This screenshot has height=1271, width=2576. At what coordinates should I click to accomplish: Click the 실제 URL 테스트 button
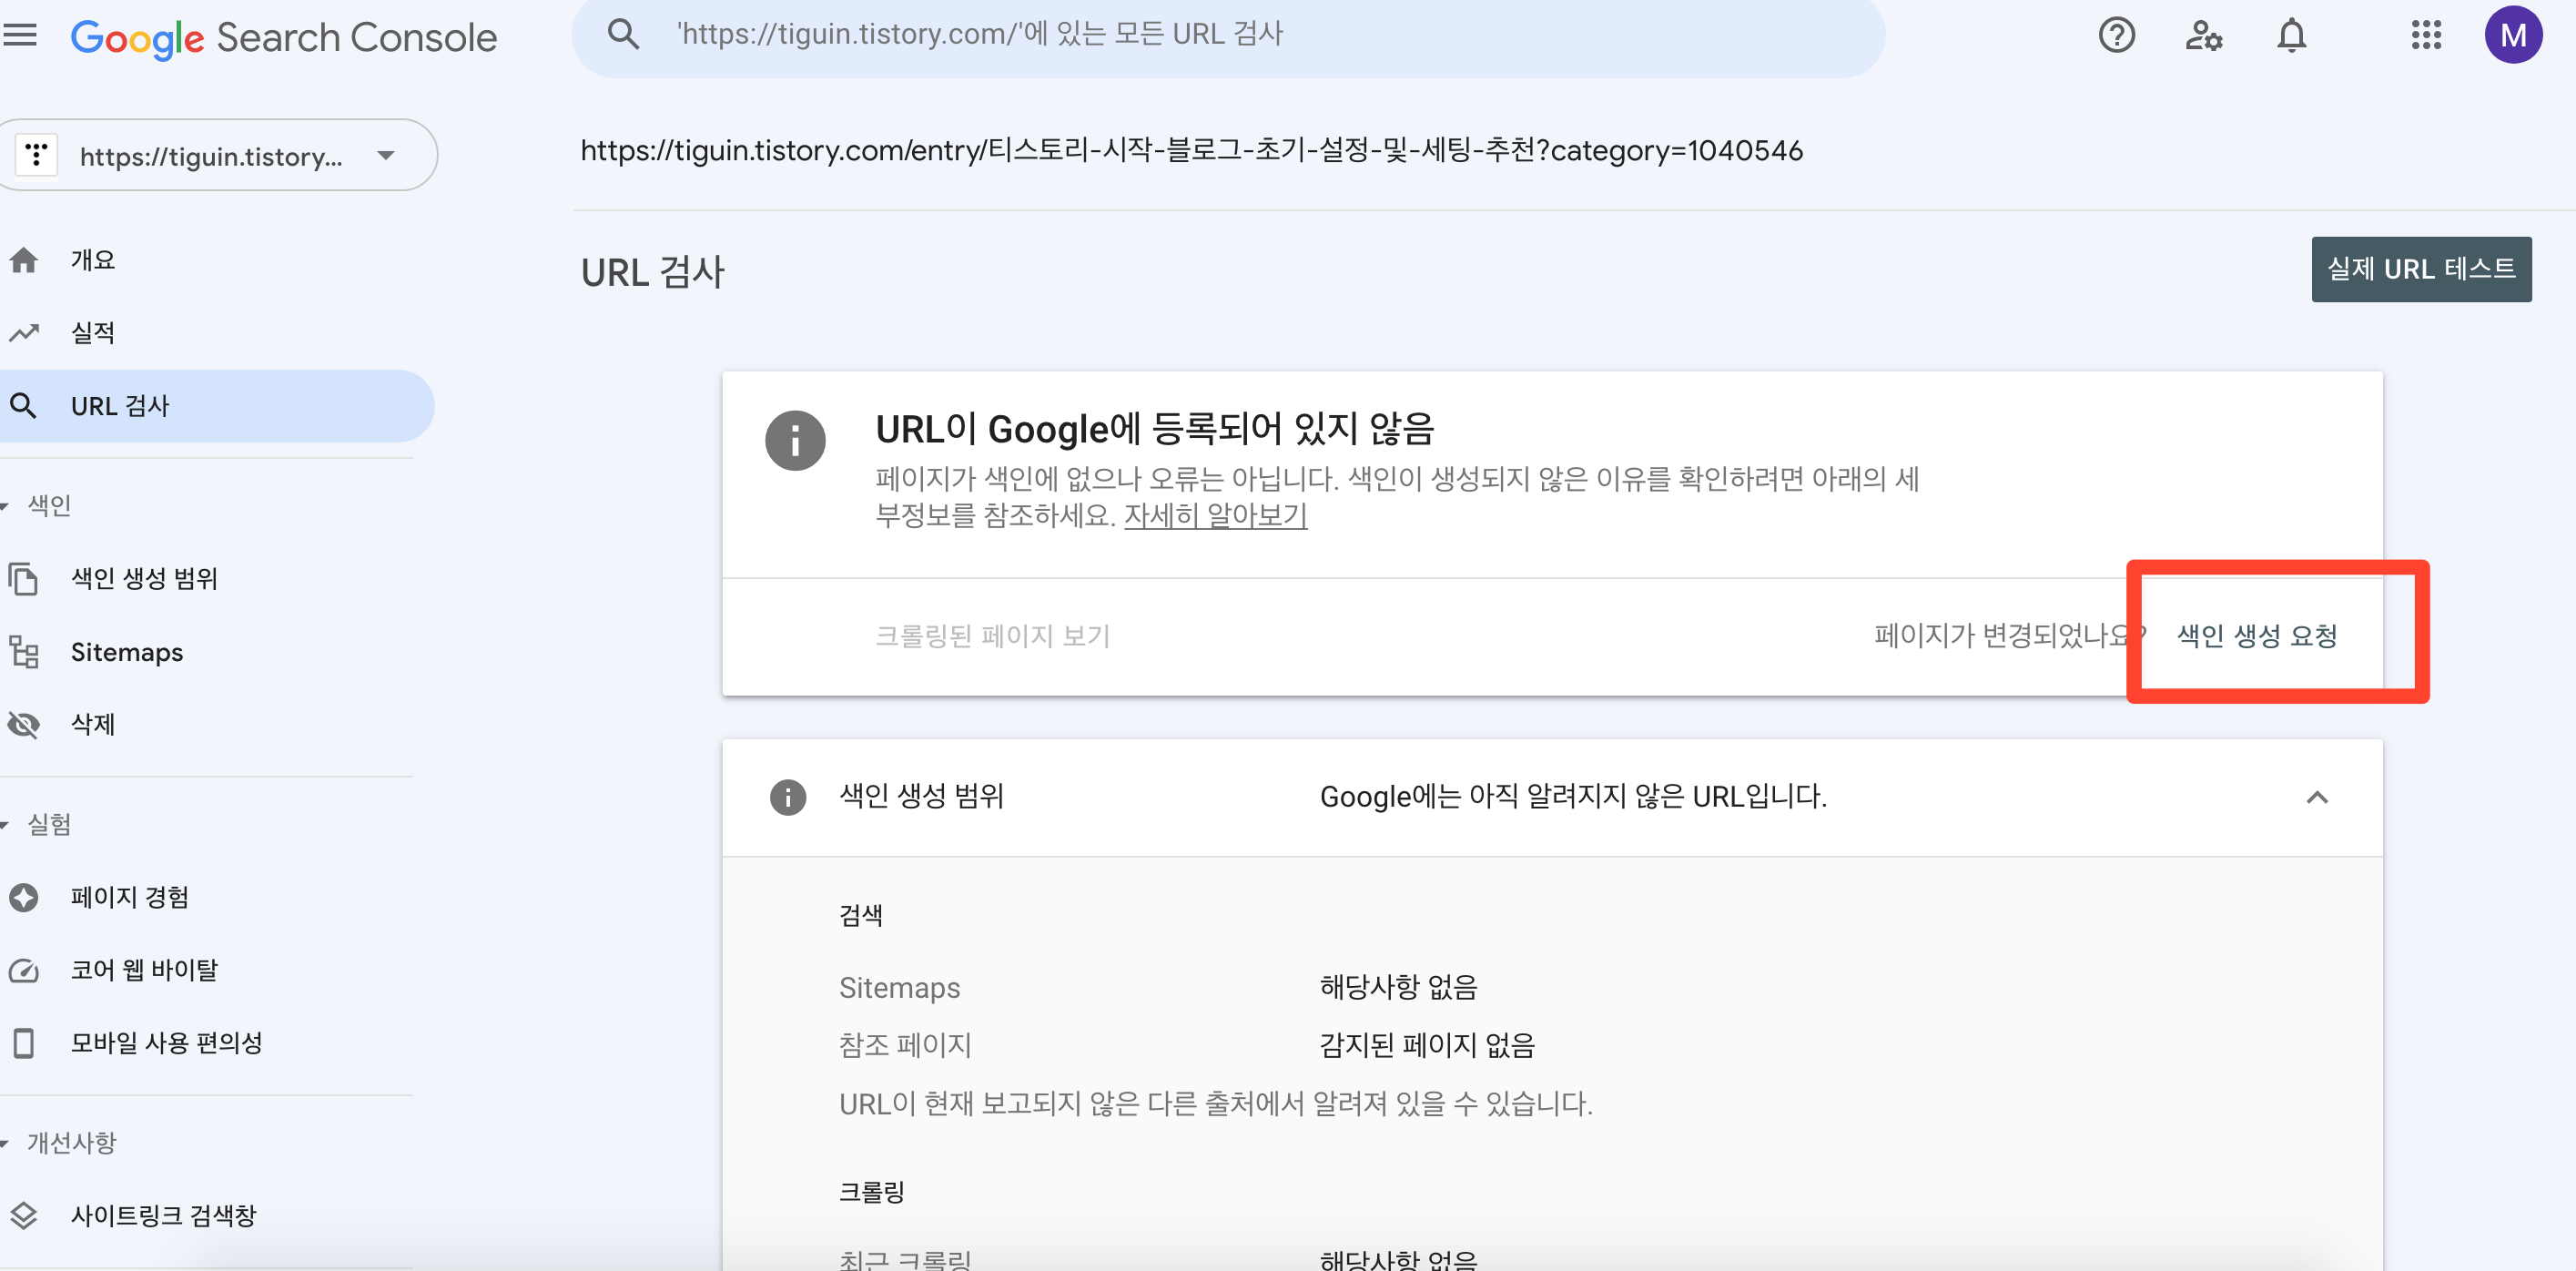pyautogui.click(x=2420, y=269)
